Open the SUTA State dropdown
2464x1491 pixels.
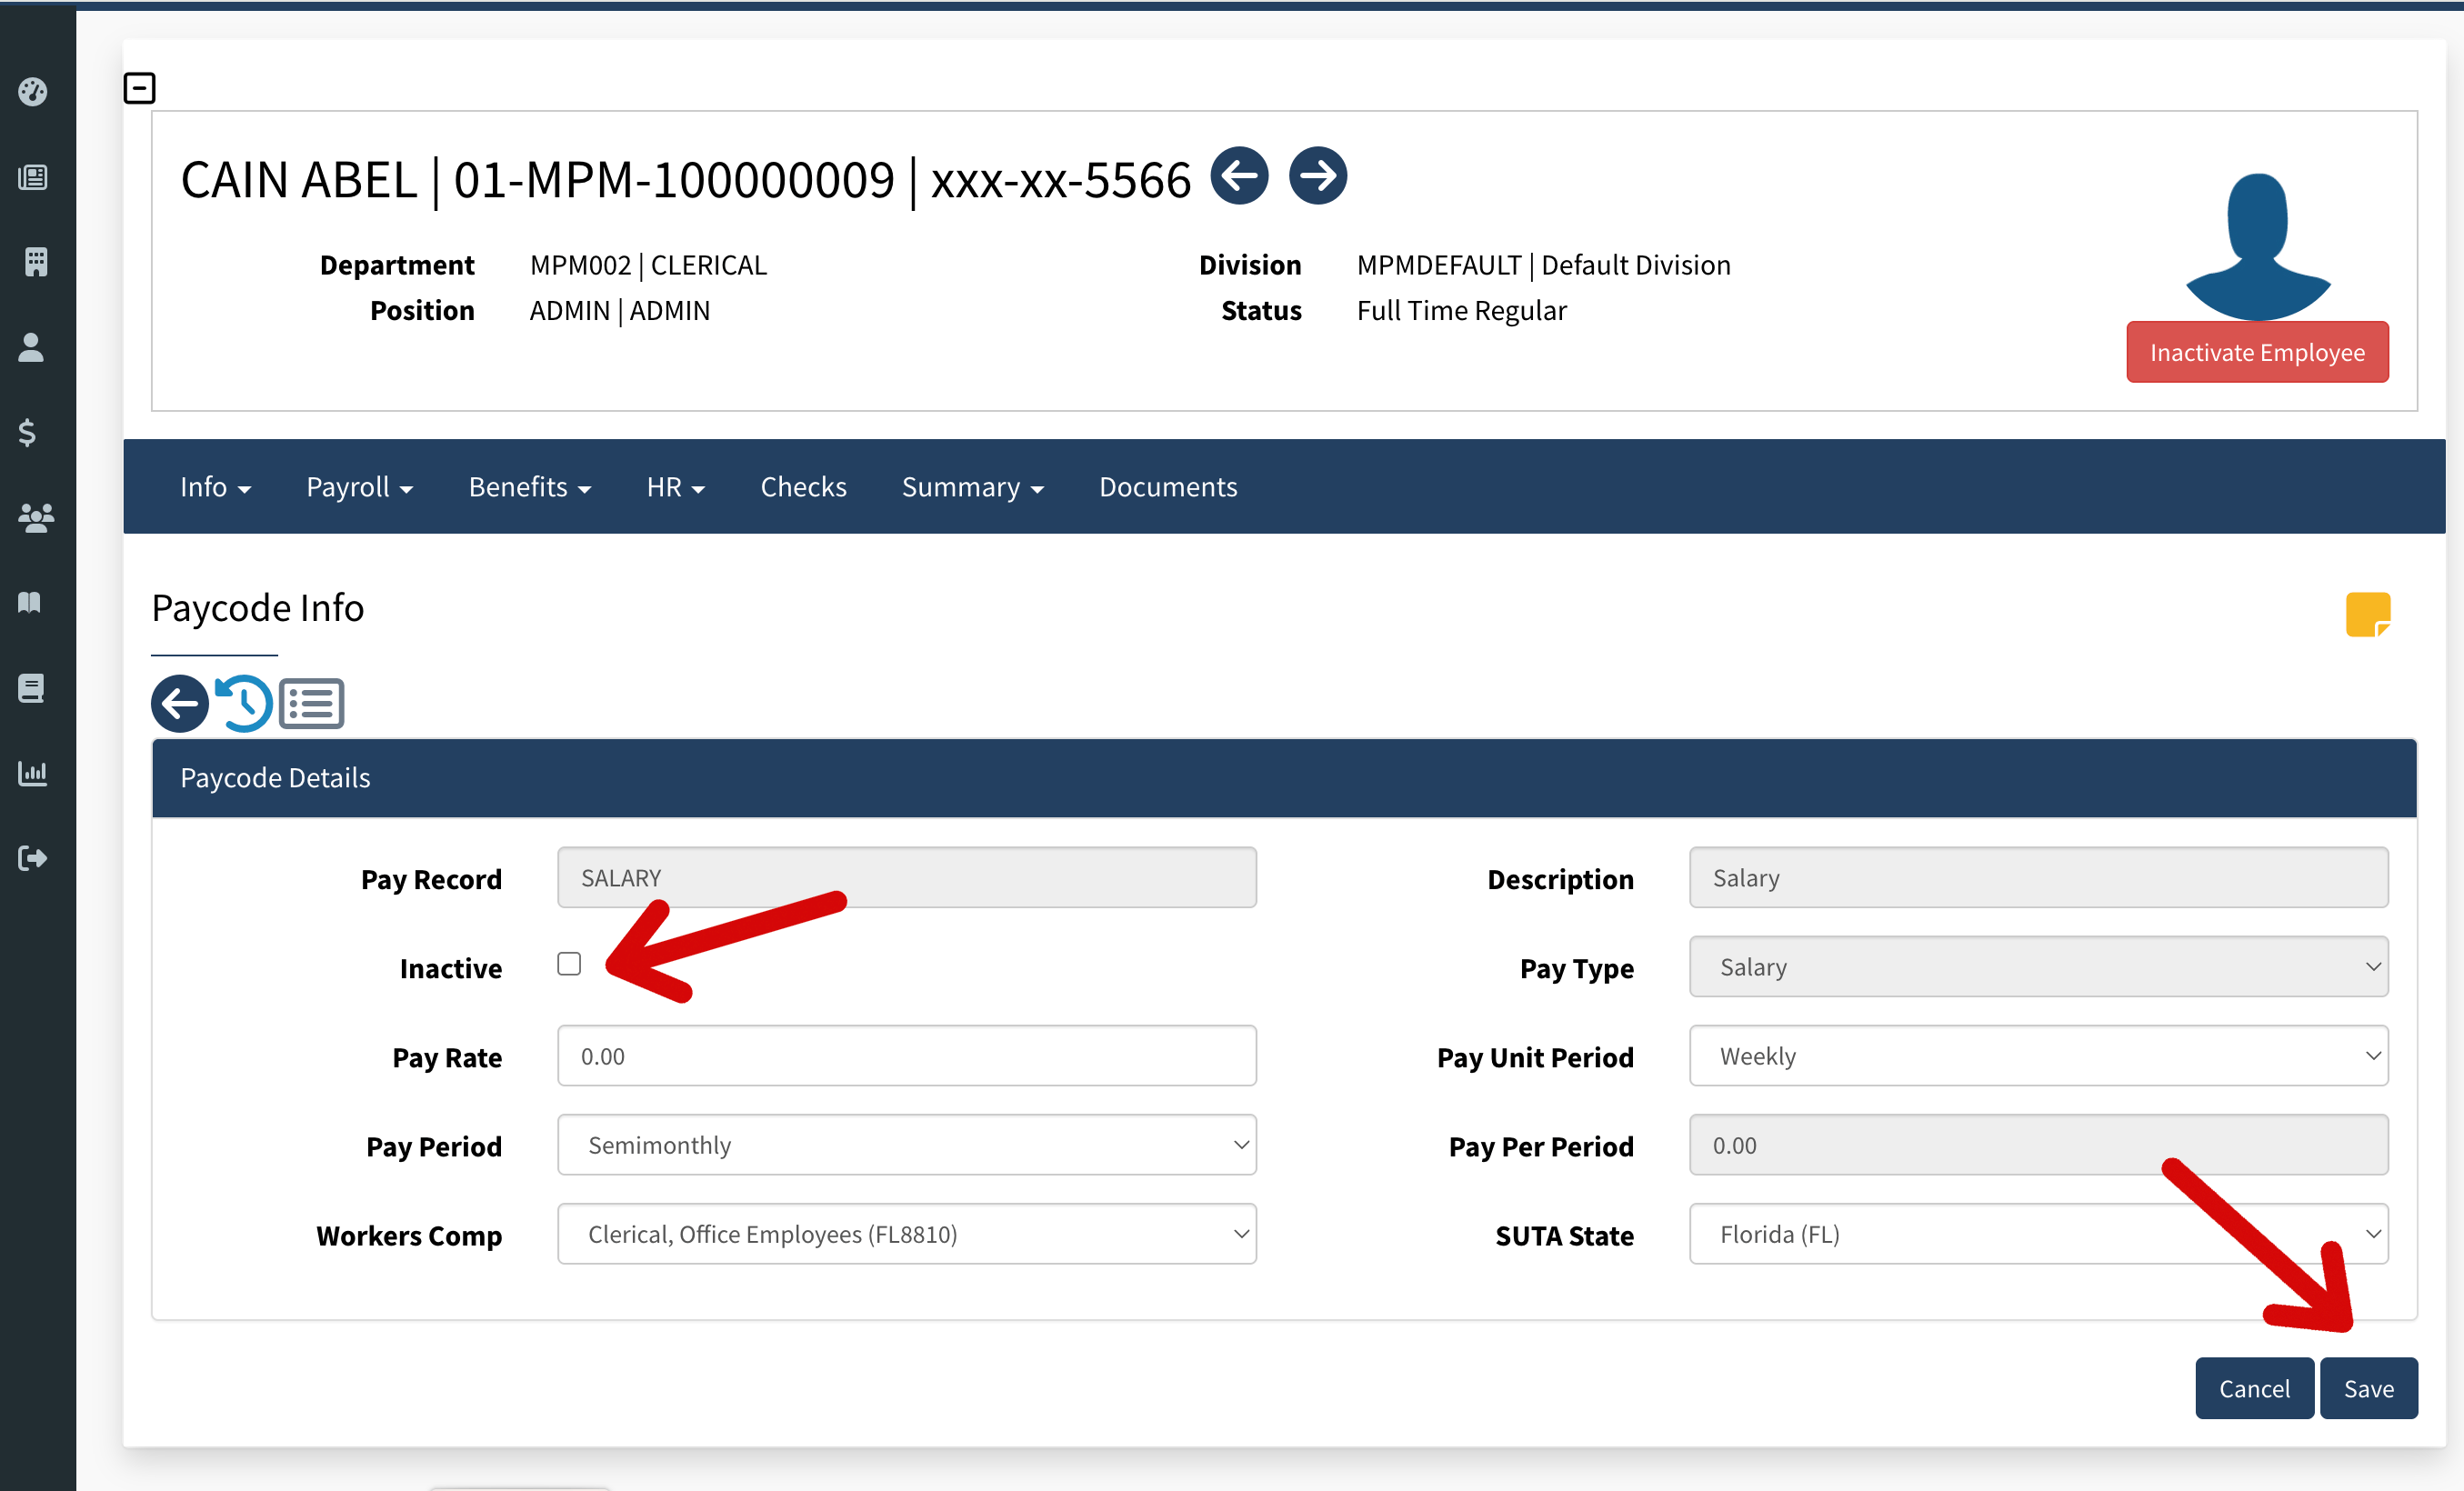[x=2038, y=1234]
